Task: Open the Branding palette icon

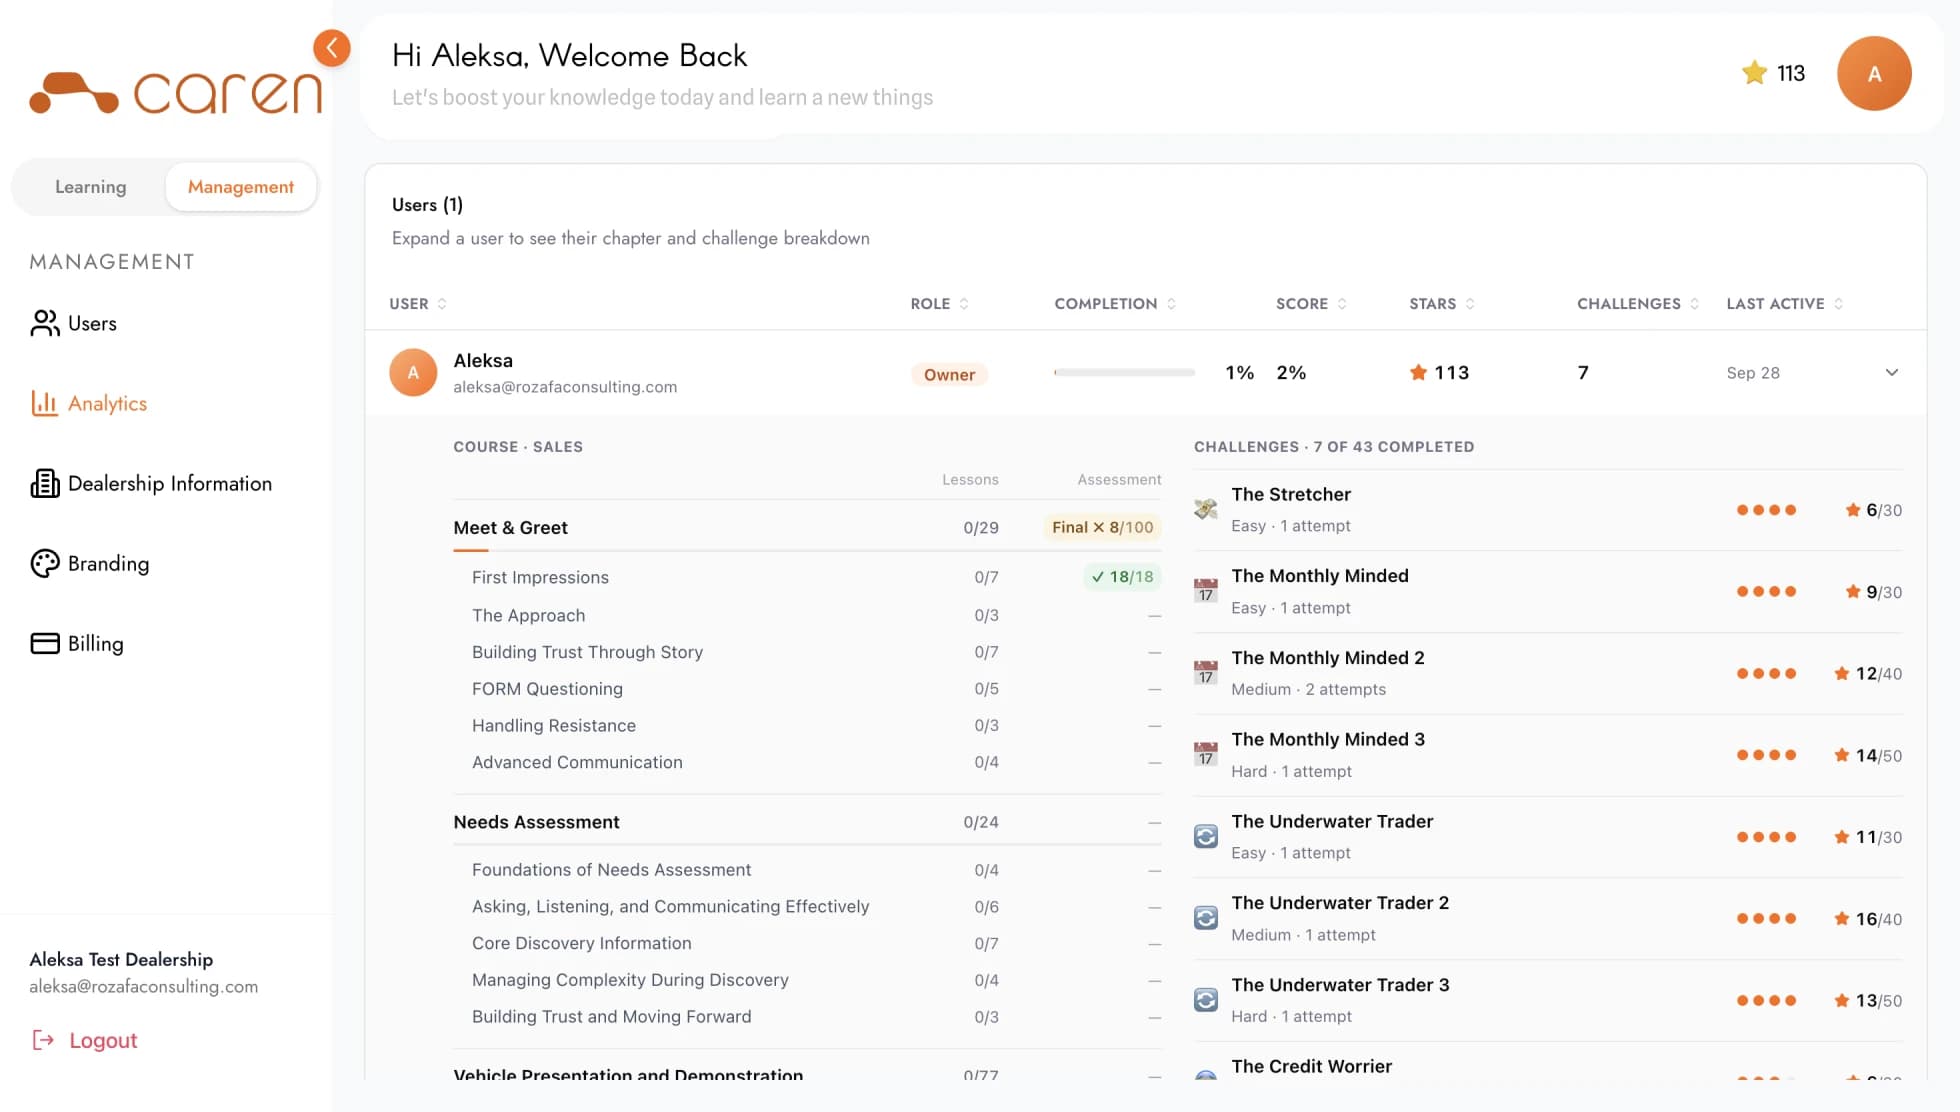Action: (x=45, y=563)
